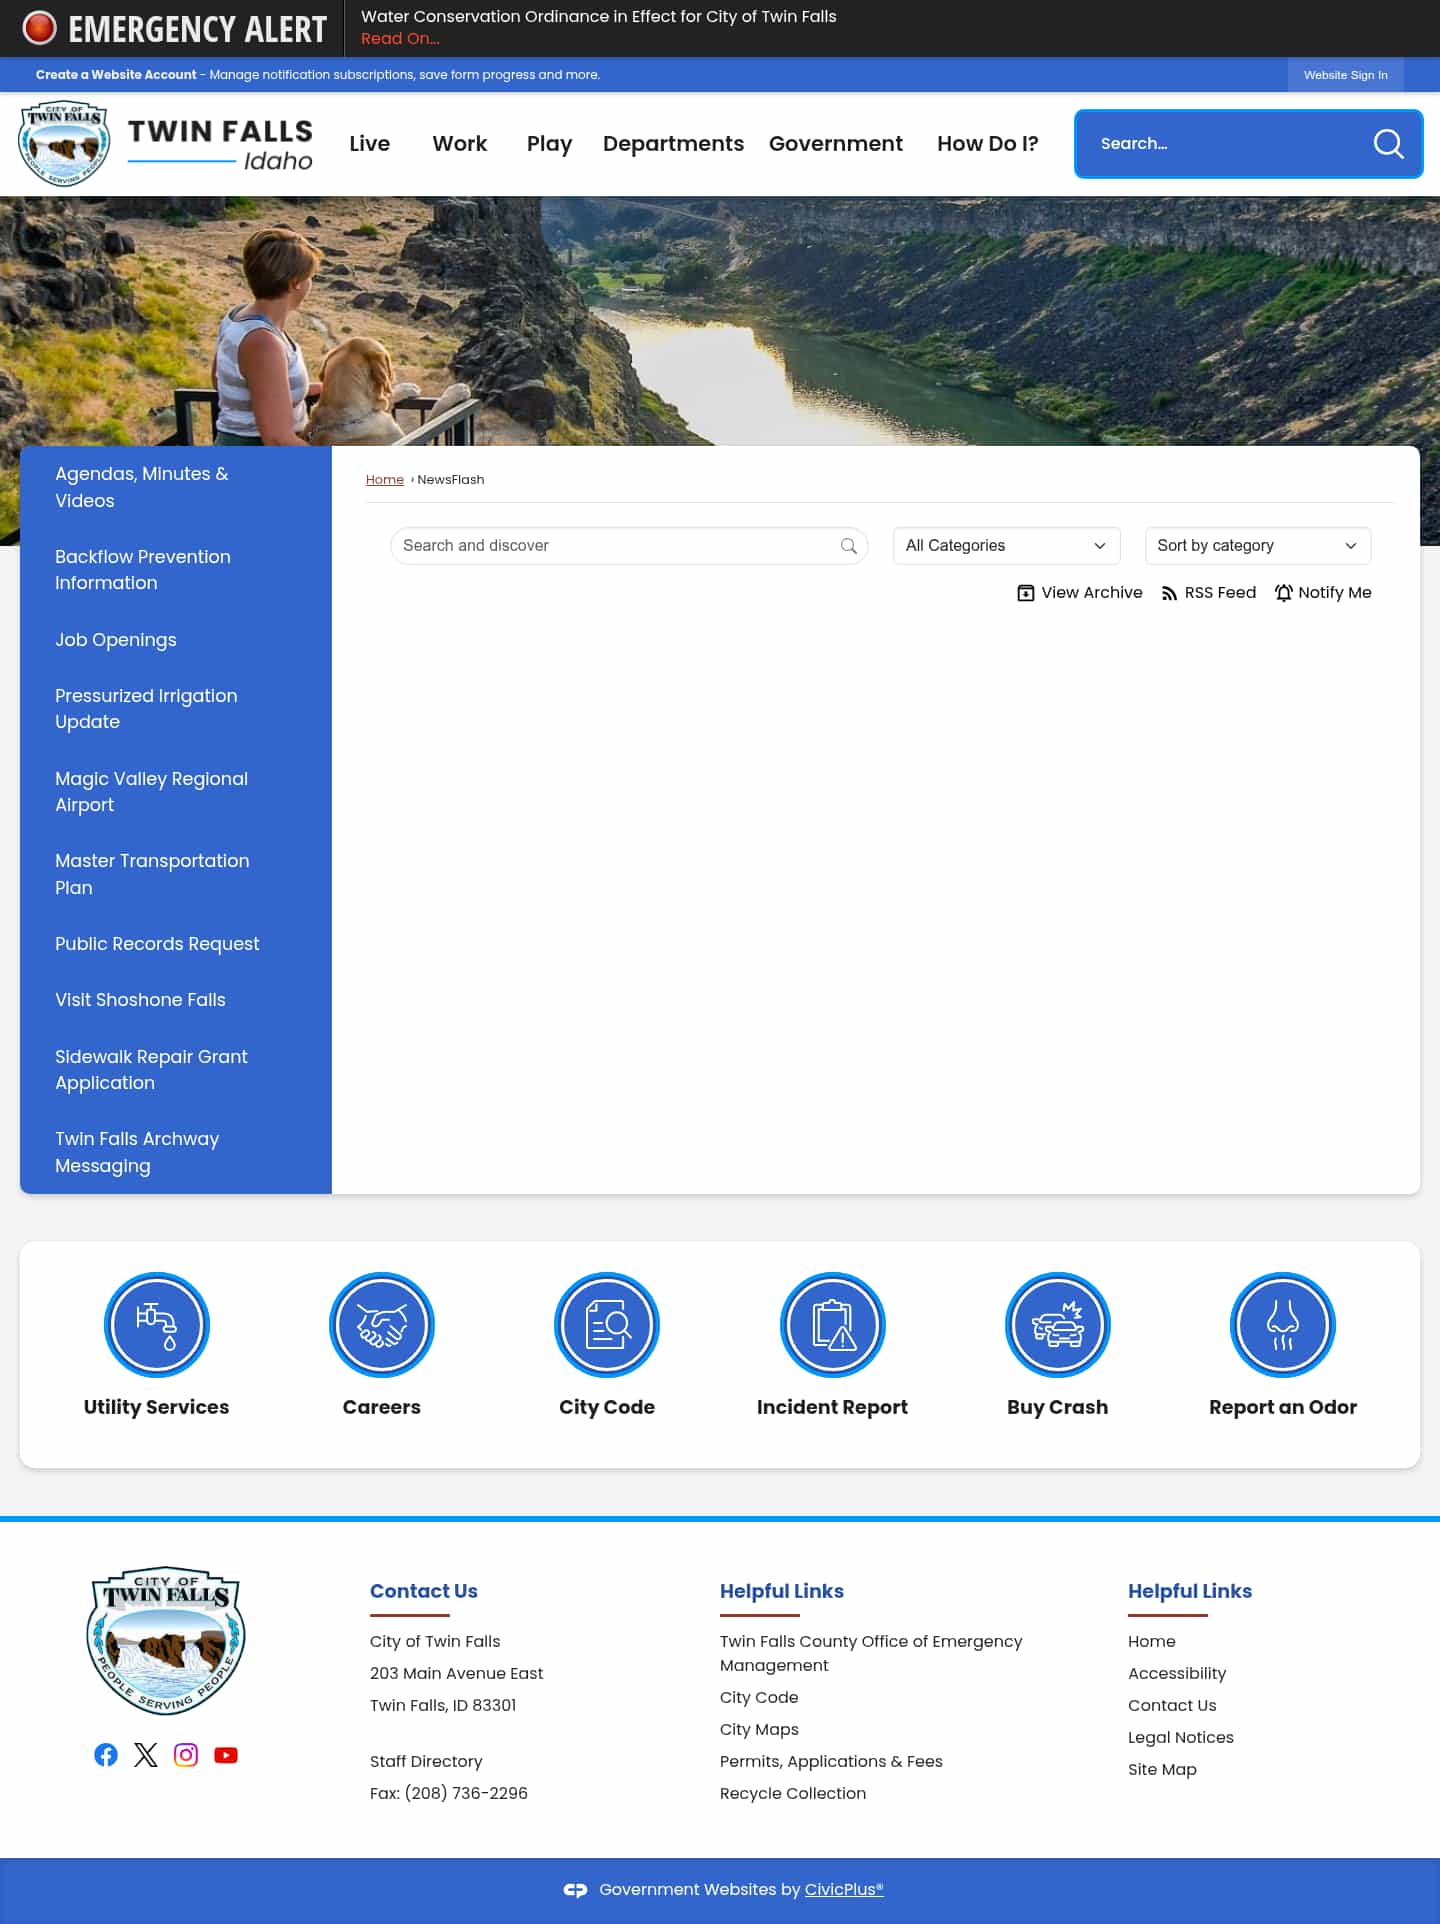
Task: Click the Website Sign In button
Action: [x=1346, y=75]
